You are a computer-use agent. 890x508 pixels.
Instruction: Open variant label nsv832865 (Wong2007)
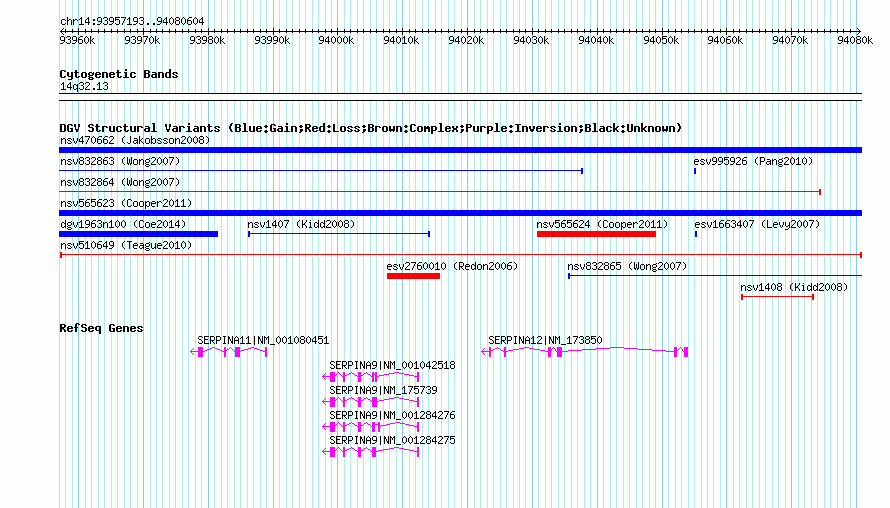(x=627, y=266)
